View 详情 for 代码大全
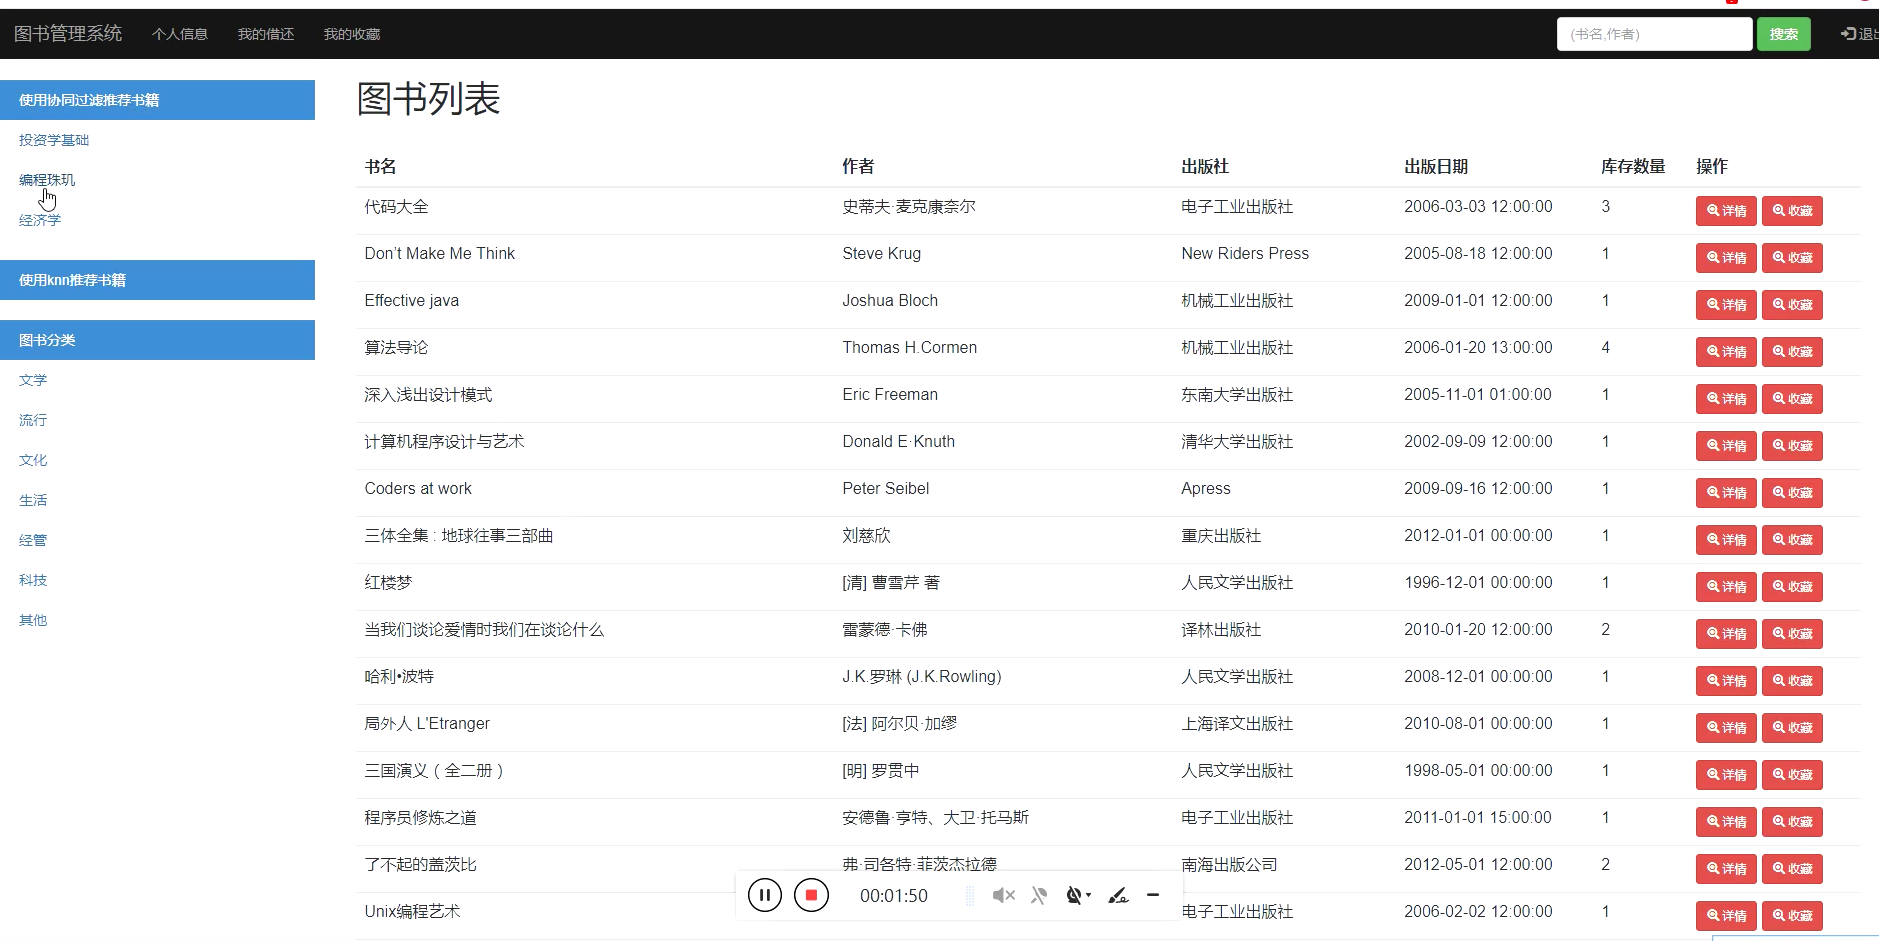The width and height of the screenshot is (1879, 941). (x=1726, y=211)
